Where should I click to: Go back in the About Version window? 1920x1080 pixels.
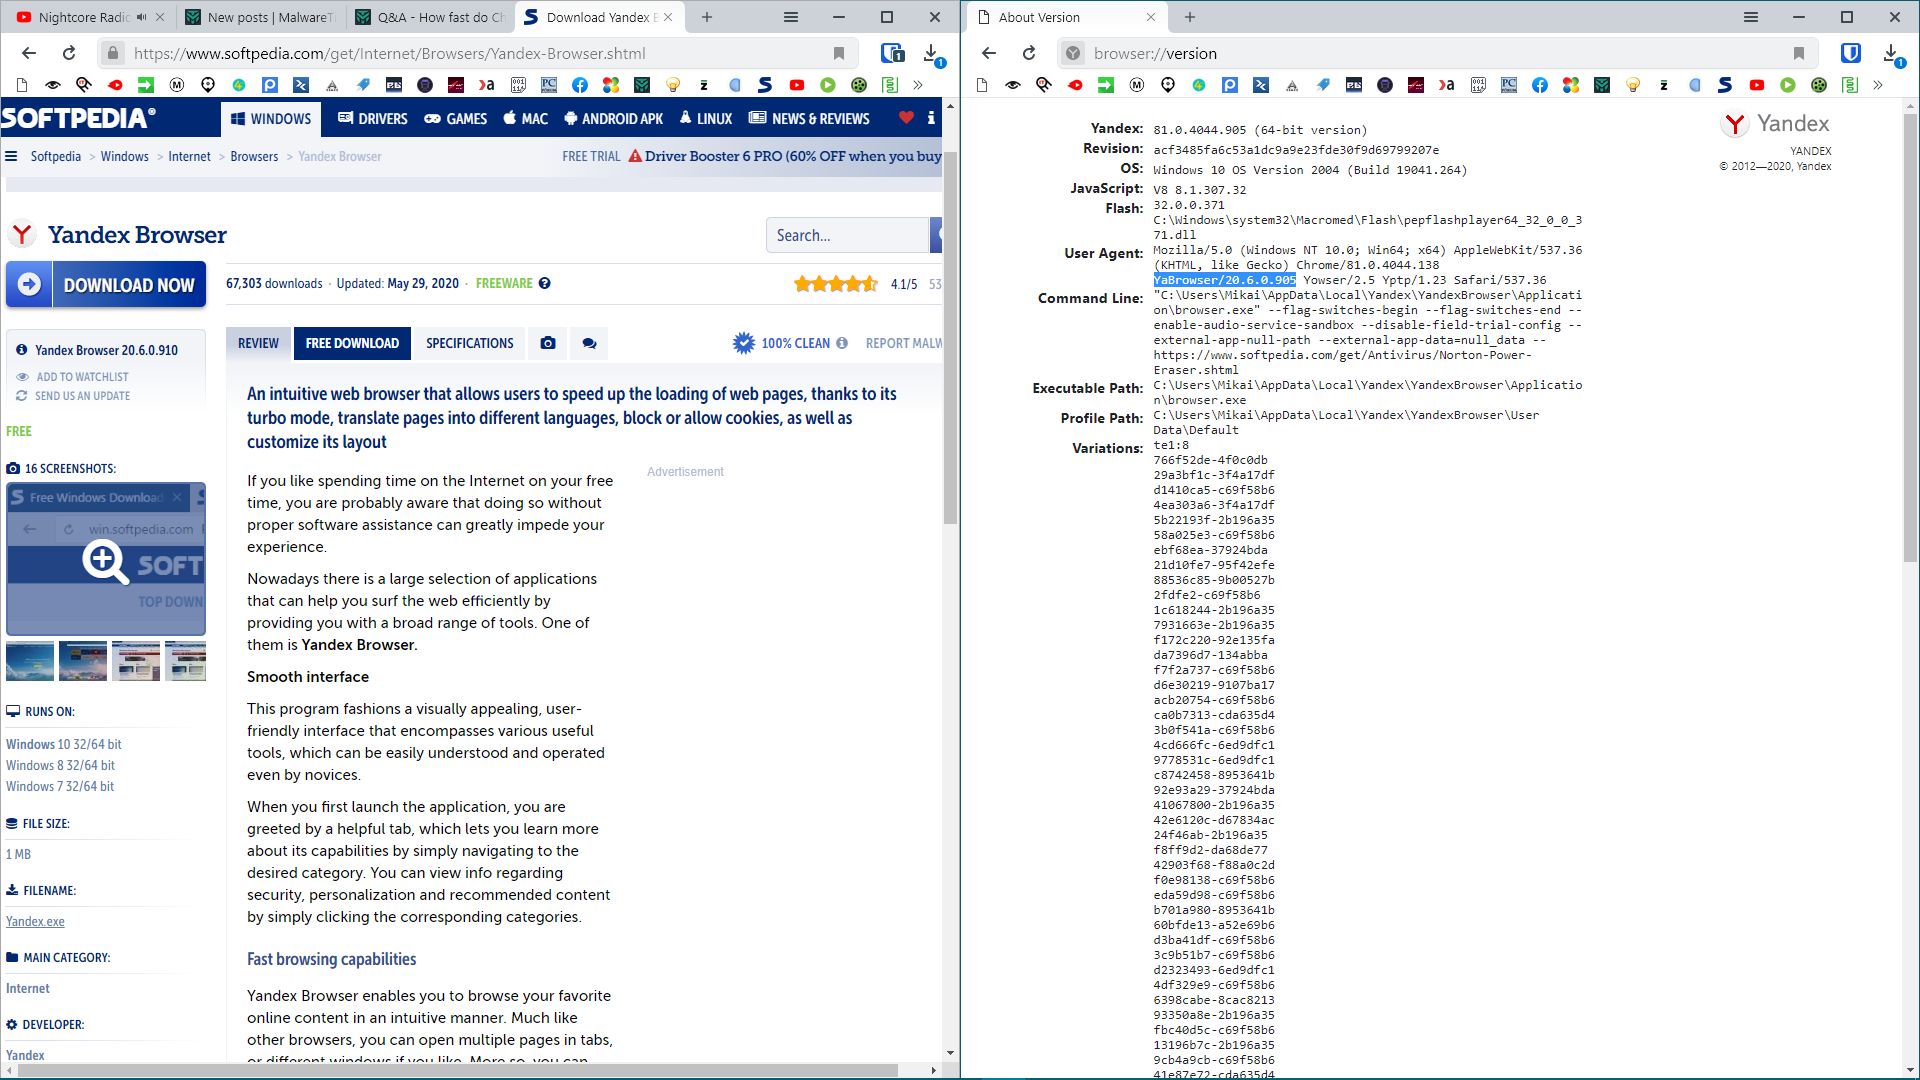click(989, 54)
